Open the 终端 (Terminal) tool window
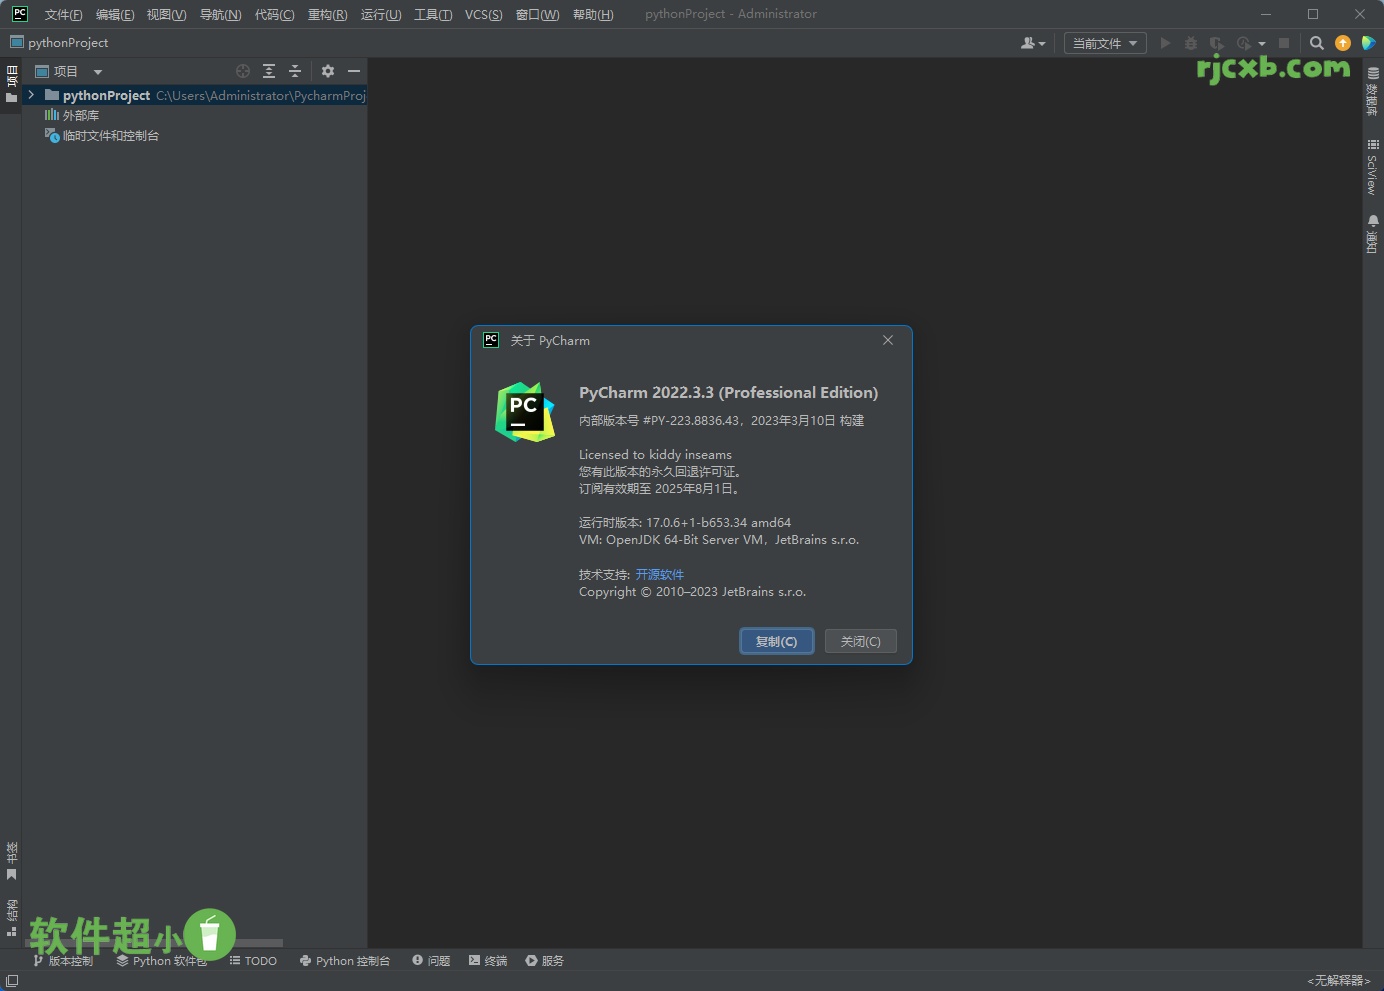This screenshot has width=1384, height=991. pos(487,960)
